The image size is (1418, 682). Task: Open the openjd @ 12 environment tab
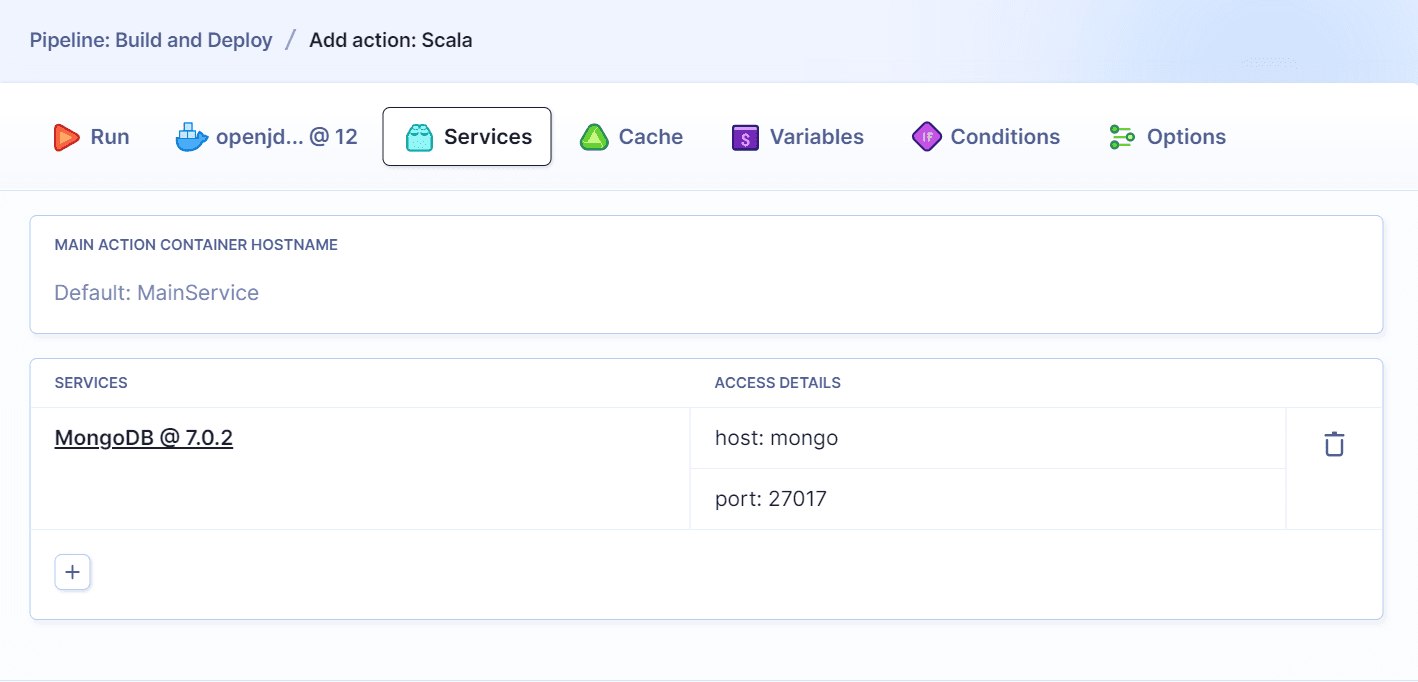[266, 136]
